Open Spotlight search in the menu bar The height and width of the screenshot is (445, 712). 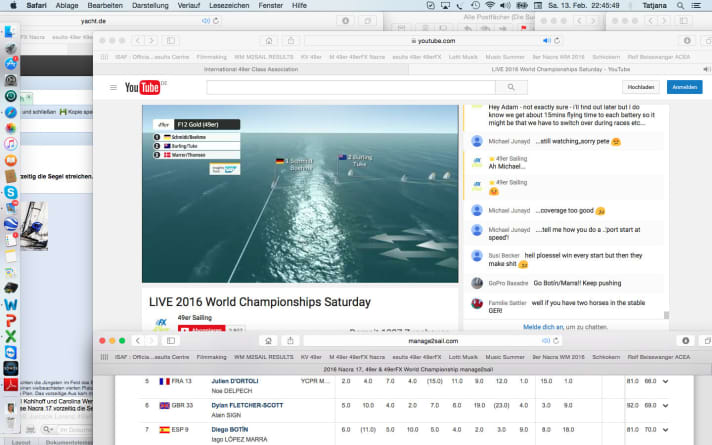[680, 5]
